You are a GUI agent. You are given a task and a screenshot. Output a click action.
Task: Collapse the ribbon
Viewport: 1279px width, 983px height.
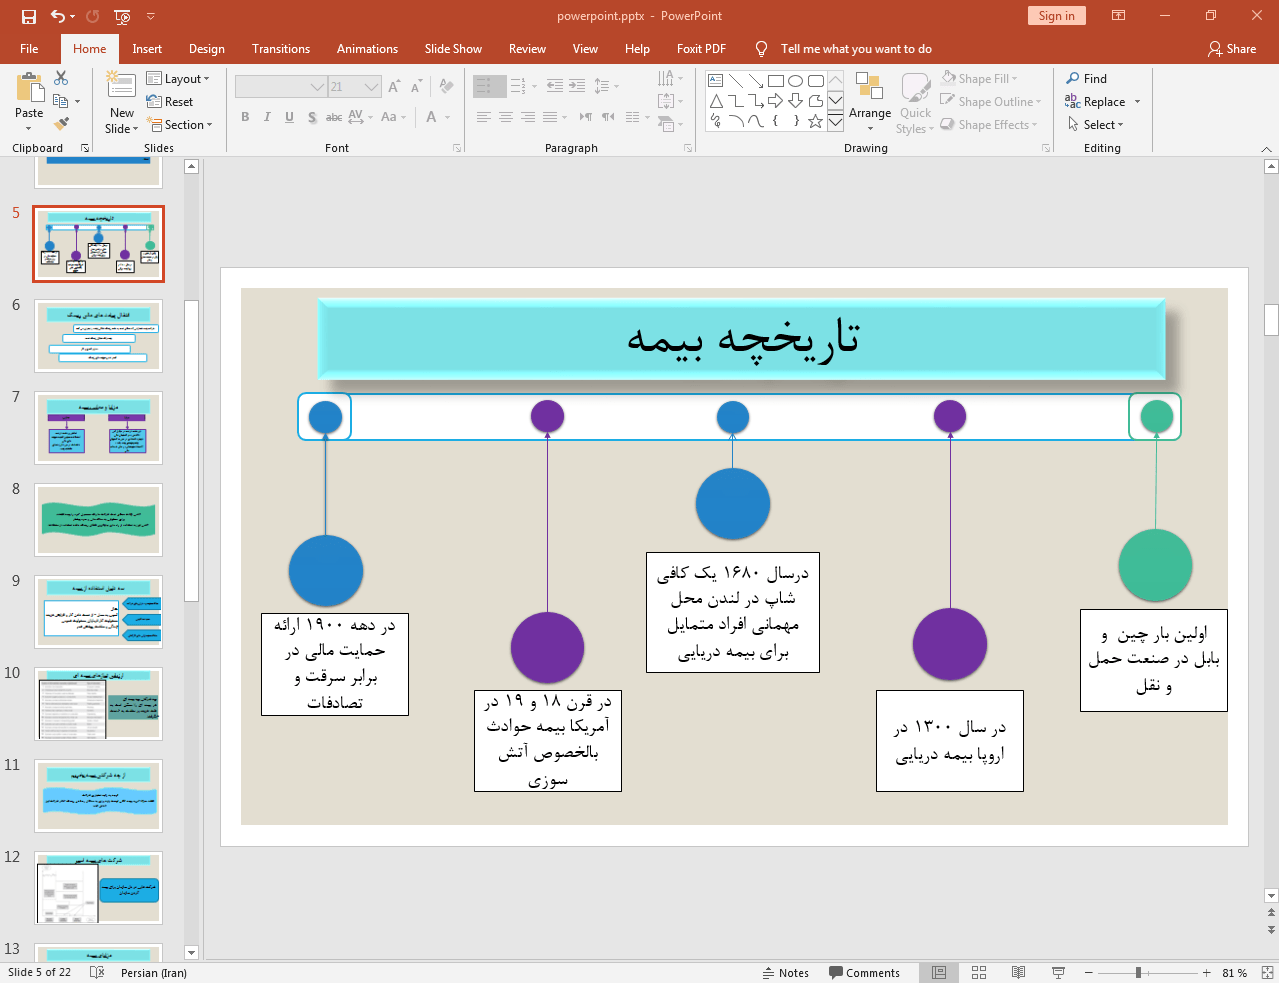pyautogui.click(x=1266, y=149)
